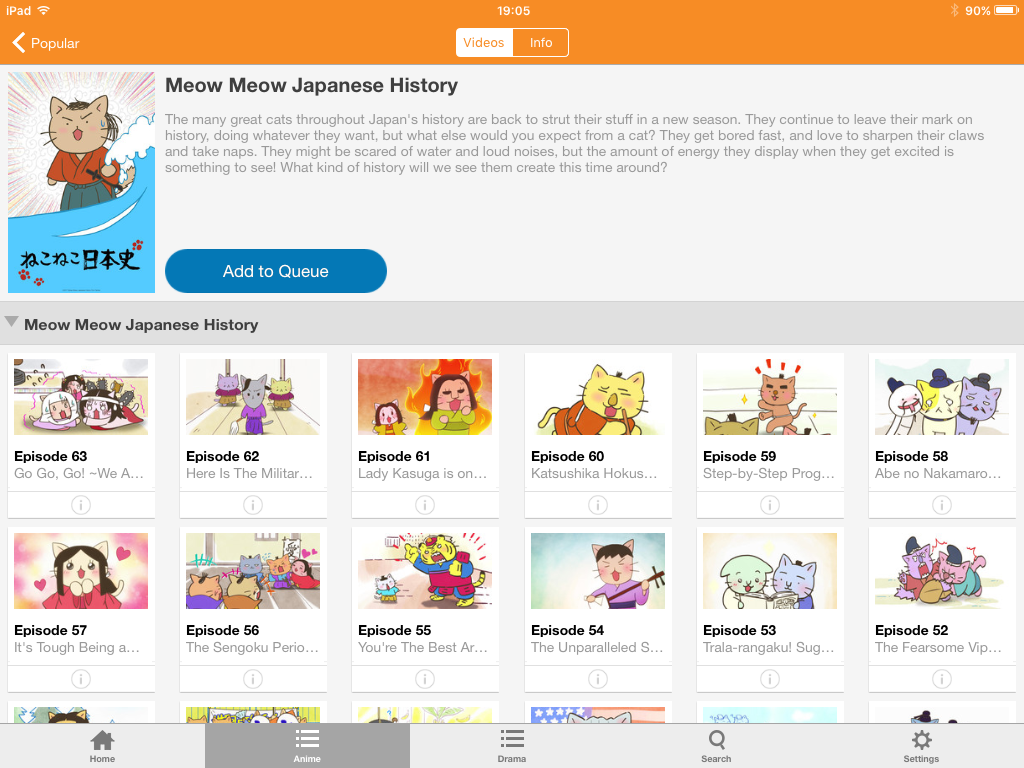The image size is (1024, 768).
Task: Select 'Lady Kasuga is on…' title
Action: (423, 473)
